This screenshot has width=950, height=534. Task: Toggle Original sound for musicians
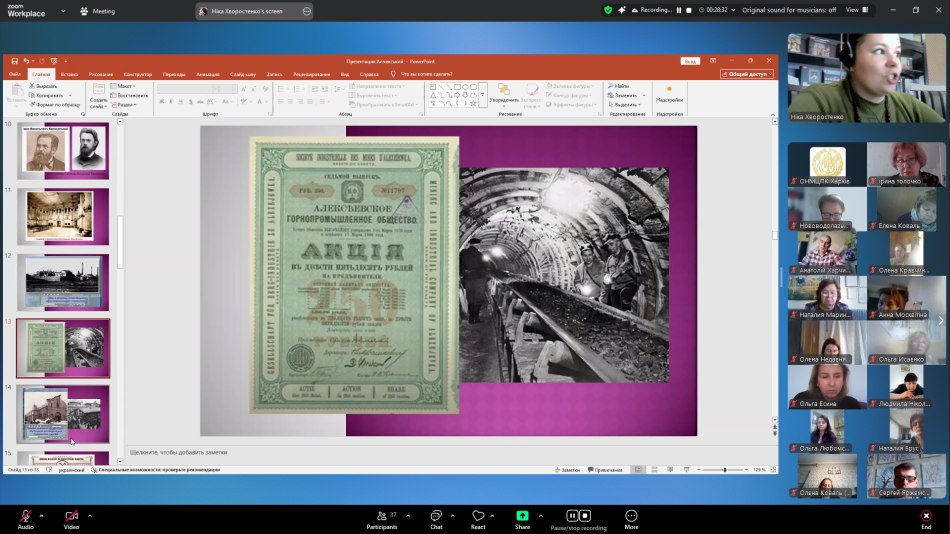(x=790, y=10)
